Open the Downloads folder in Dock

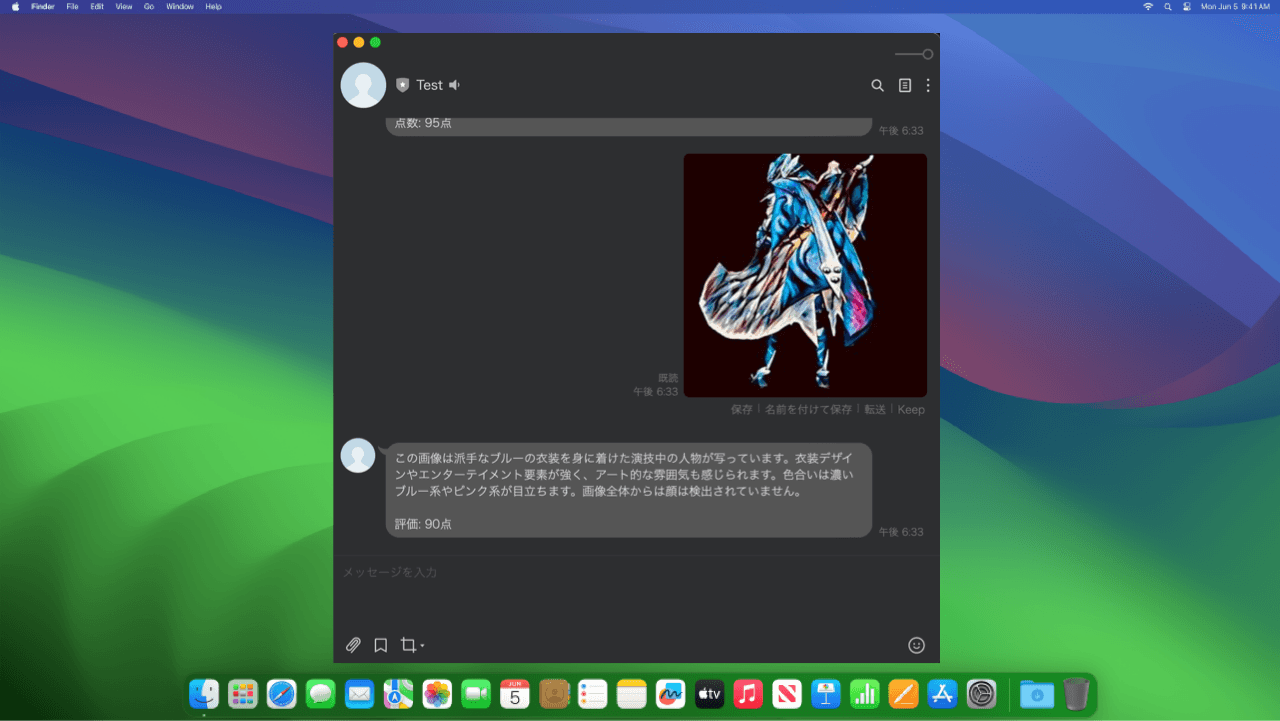click(x=1037, y=693)
